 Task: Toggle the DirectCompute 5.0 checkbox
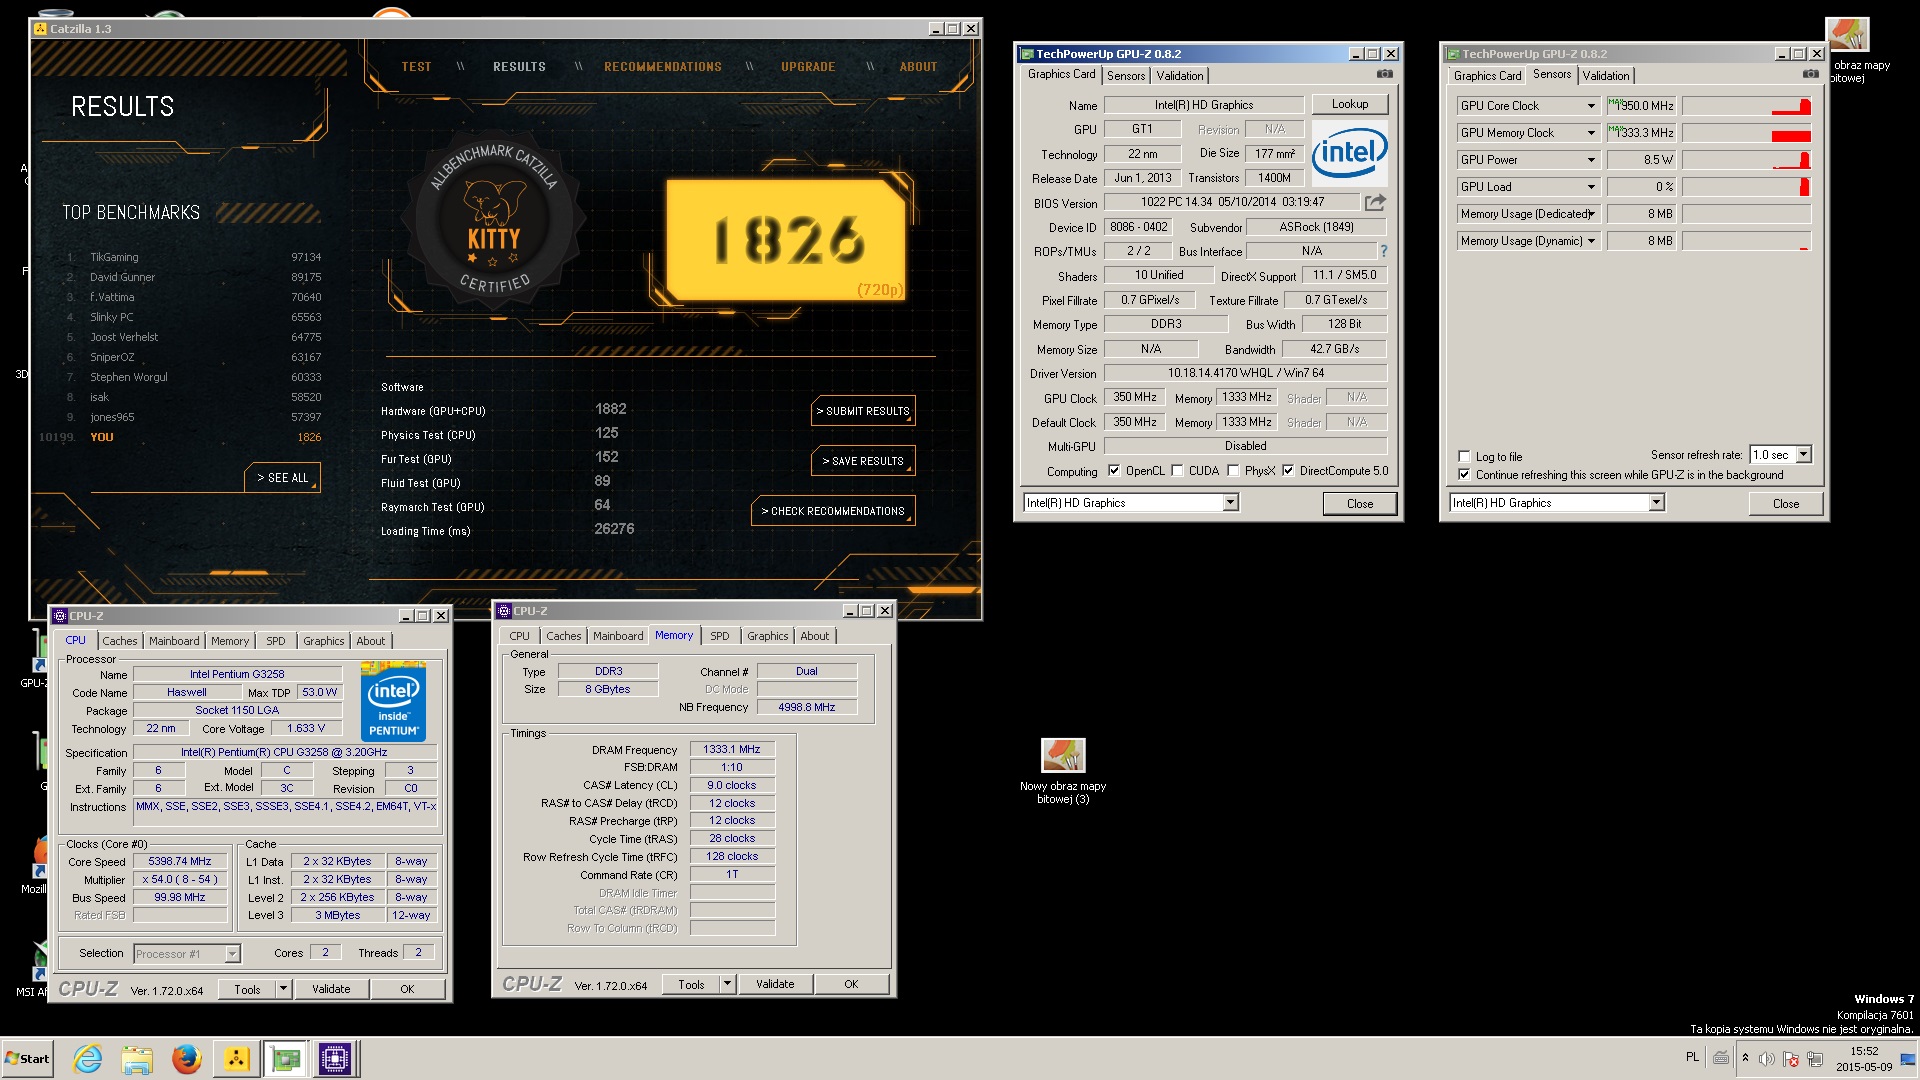click(1288, 471)
